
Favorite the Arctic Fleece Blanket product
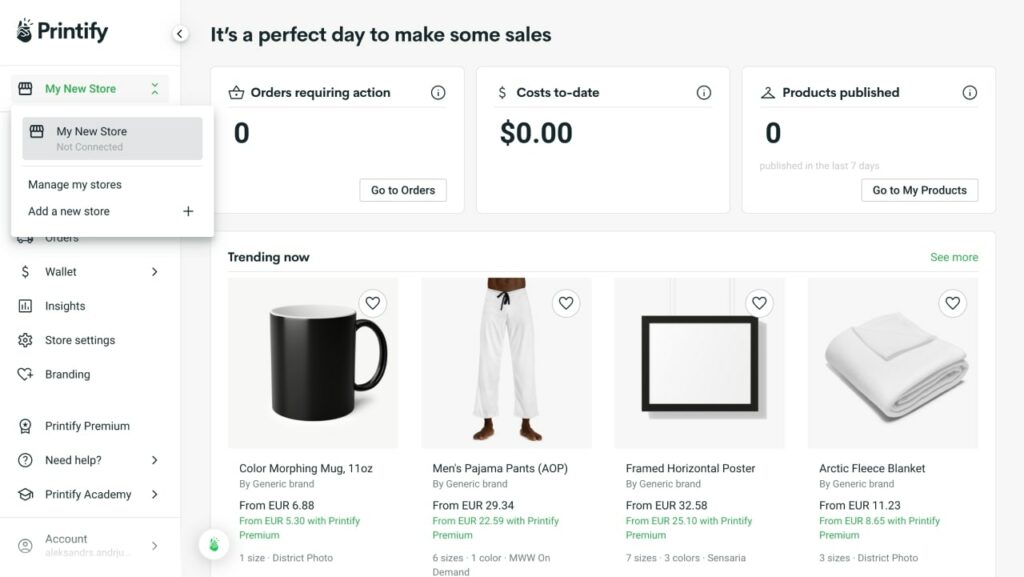(x=952, y=303)
